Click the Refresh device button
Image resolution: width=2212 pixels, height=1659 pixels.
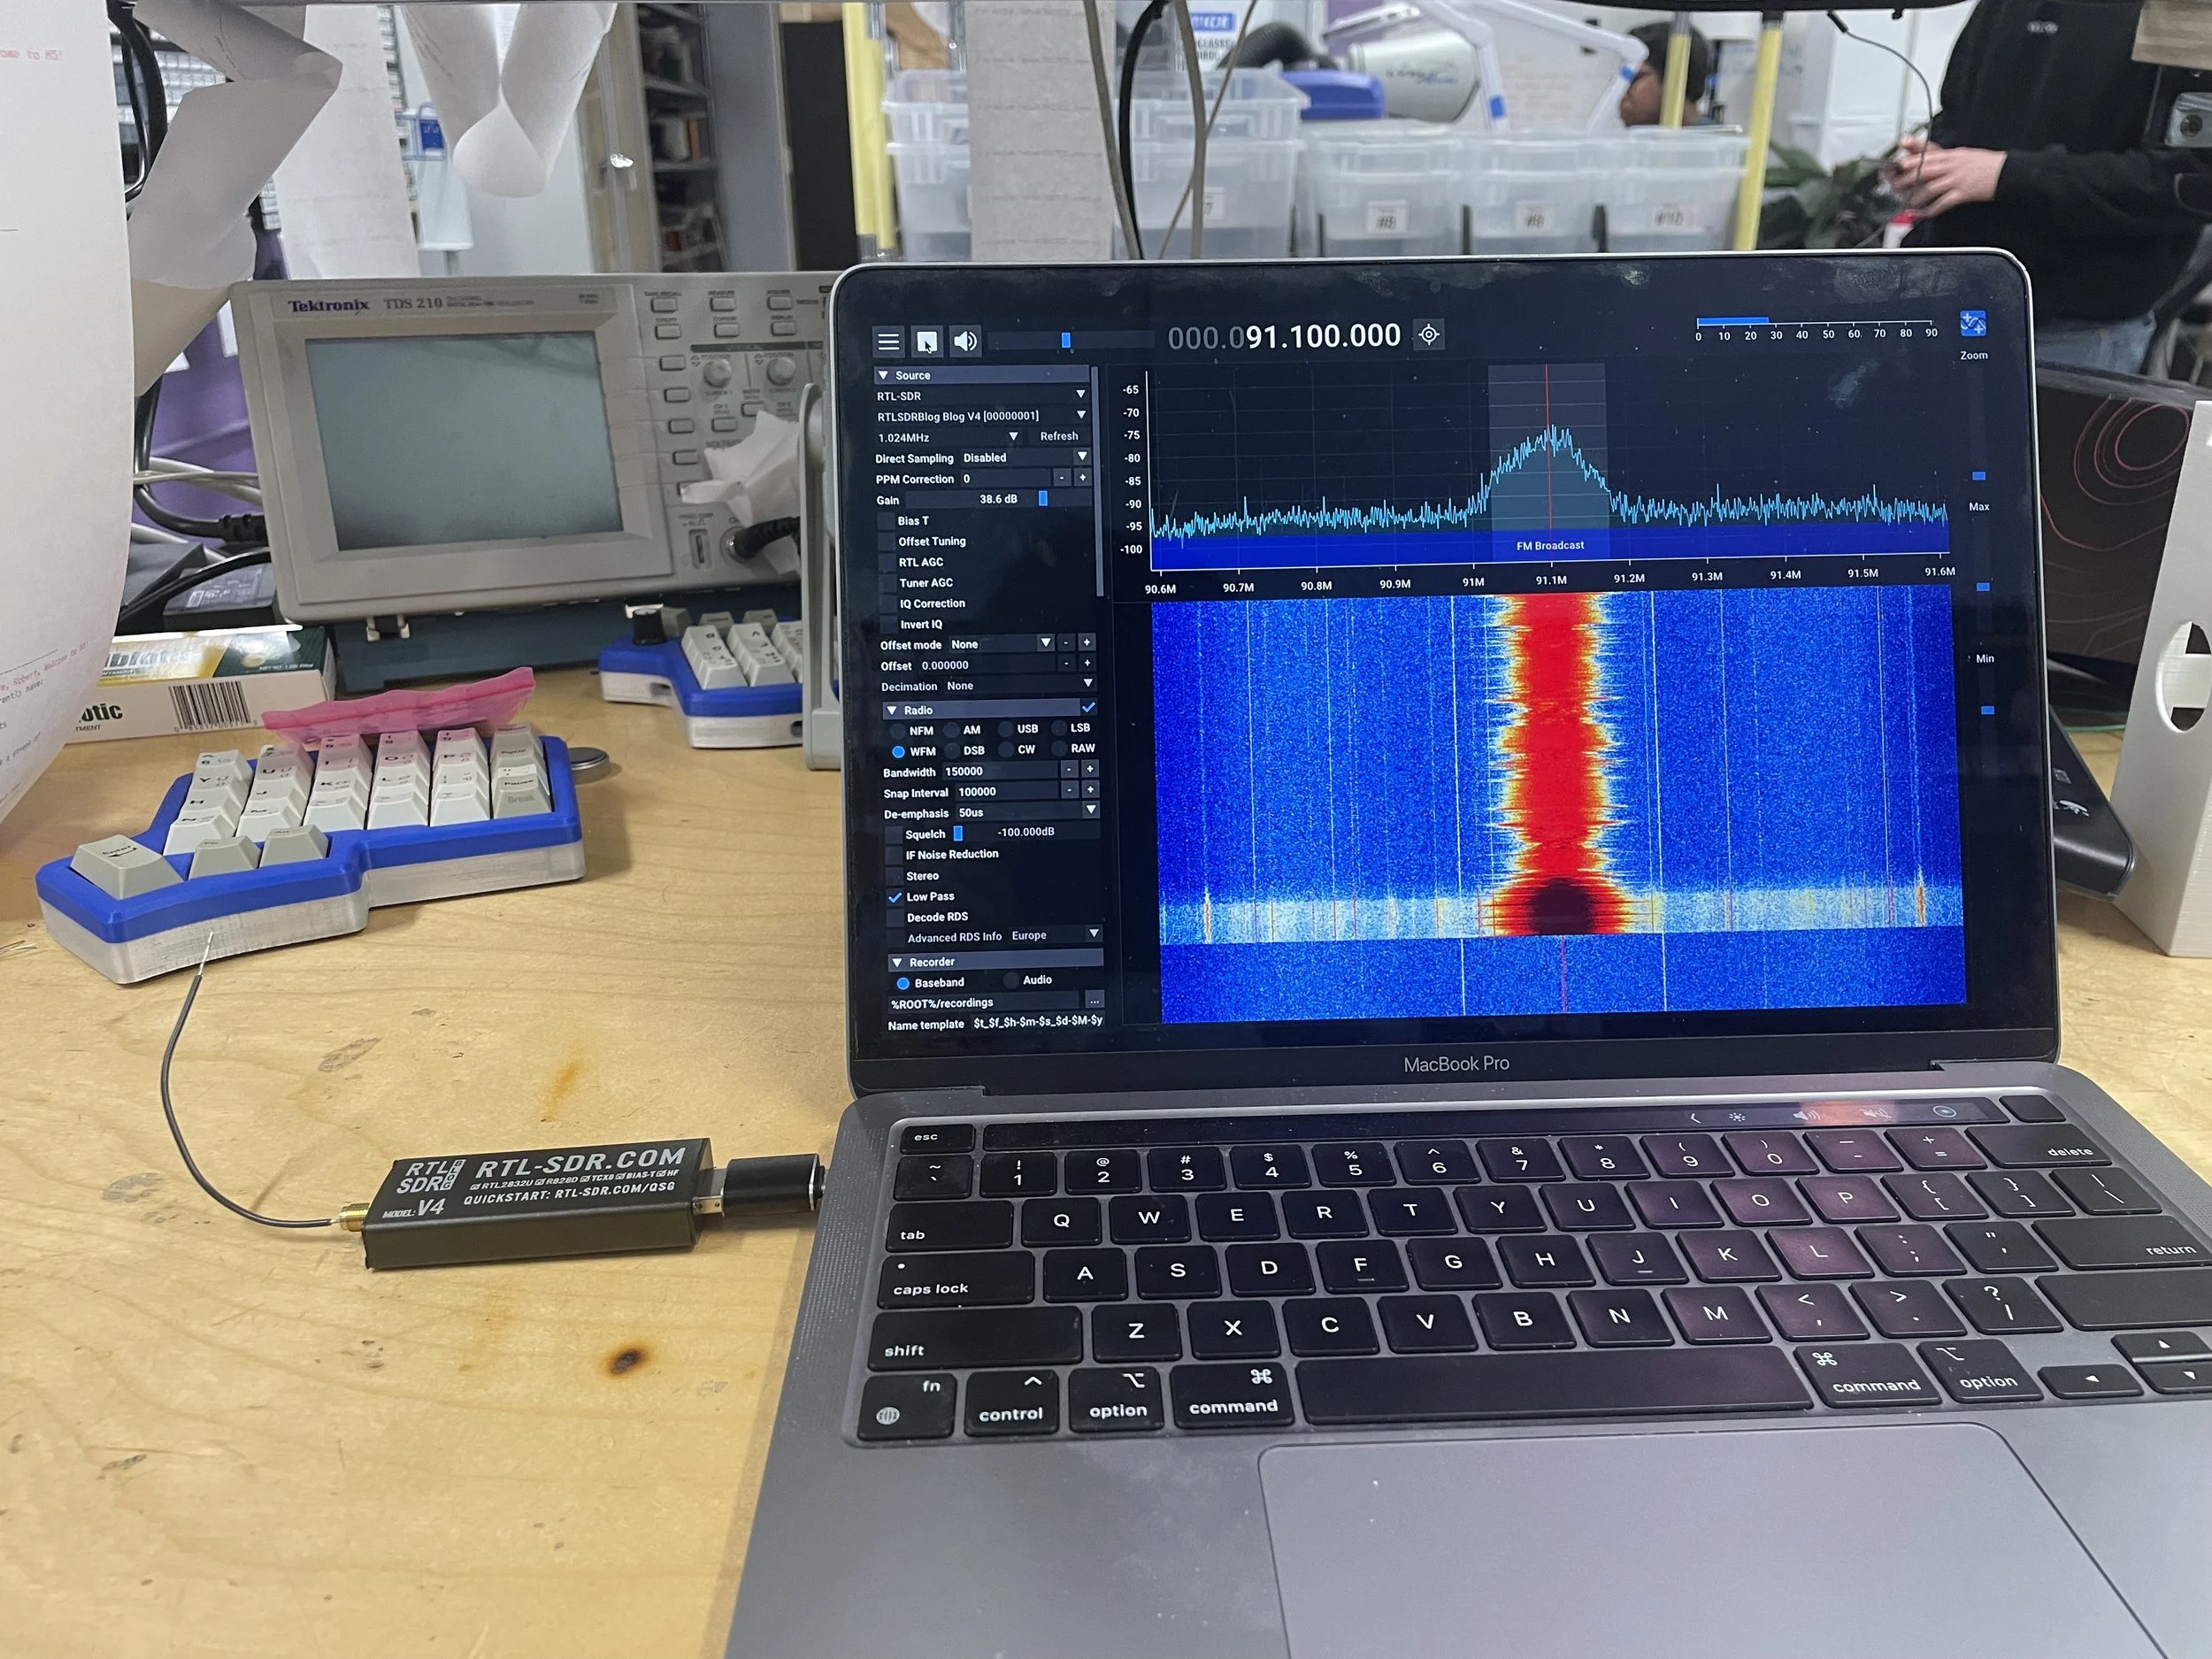pyautogui.click(x=1058, y=436)
